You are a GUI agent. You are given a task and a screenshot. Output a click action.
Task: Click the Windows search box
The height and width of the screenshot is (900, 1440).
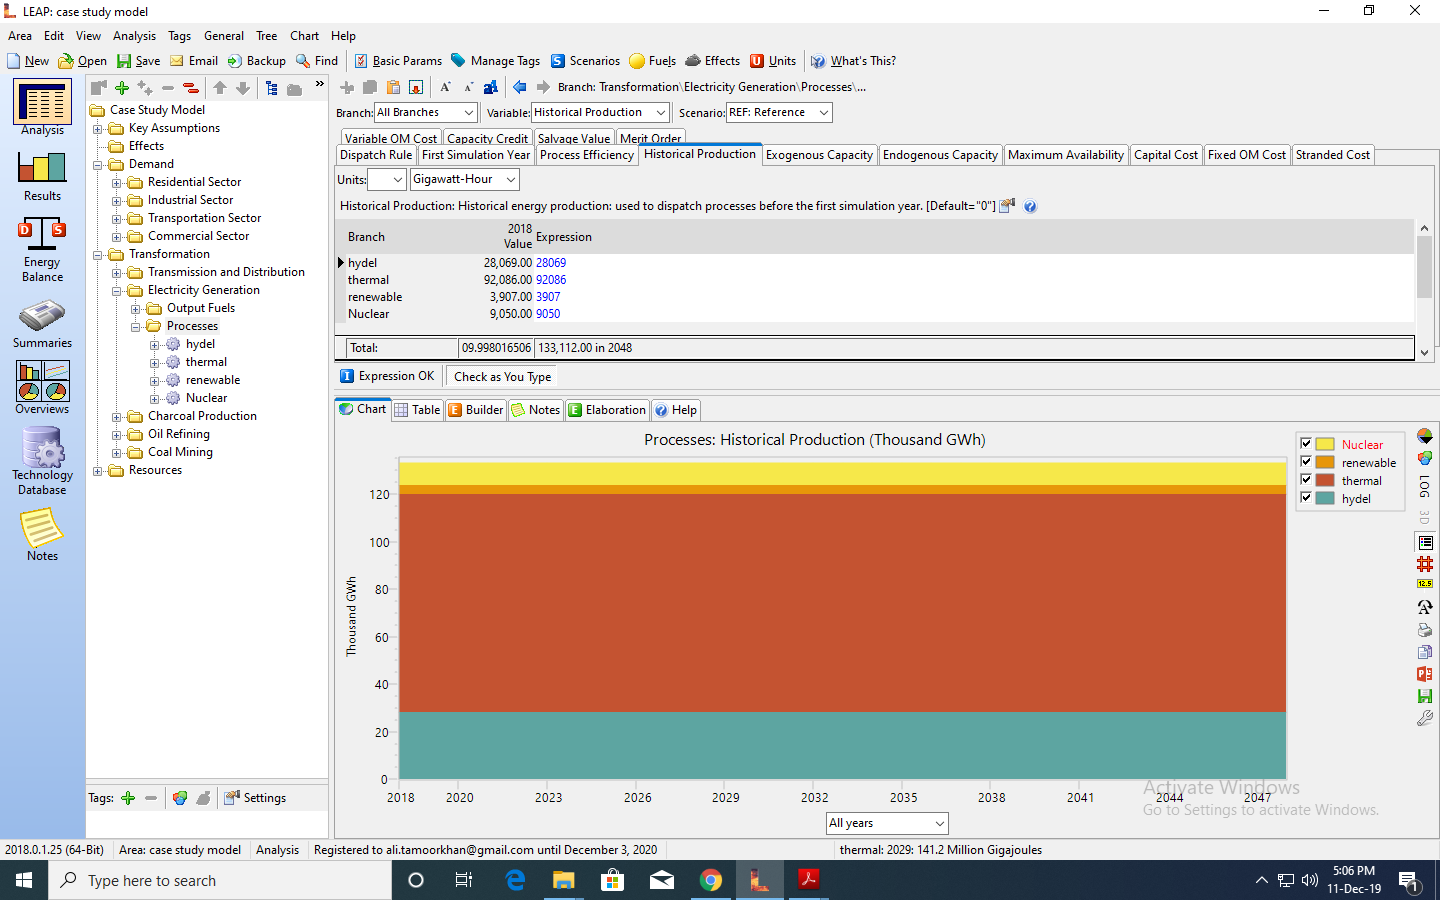(220, 881)
